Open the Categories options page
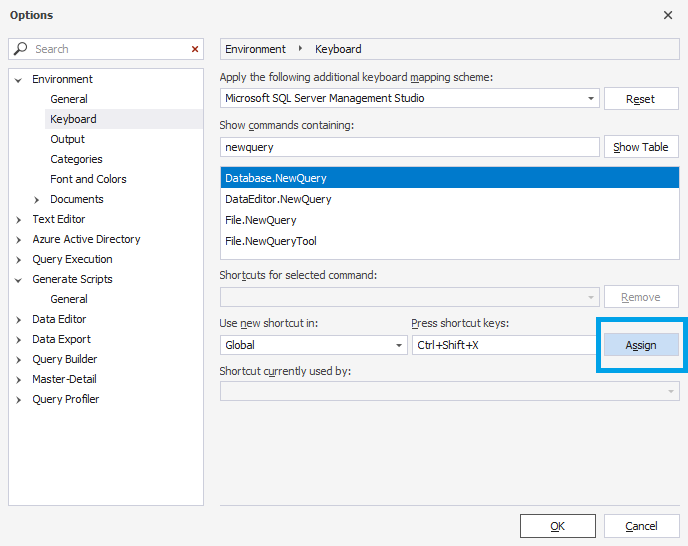The width and height of the screenshot is (688, 546). coord(76,159)
